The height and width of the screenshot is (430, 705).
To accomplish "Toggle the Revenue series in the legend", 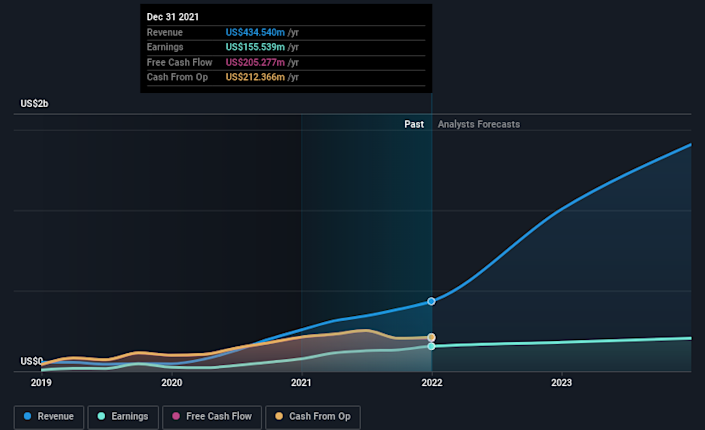I will [48, 416].
